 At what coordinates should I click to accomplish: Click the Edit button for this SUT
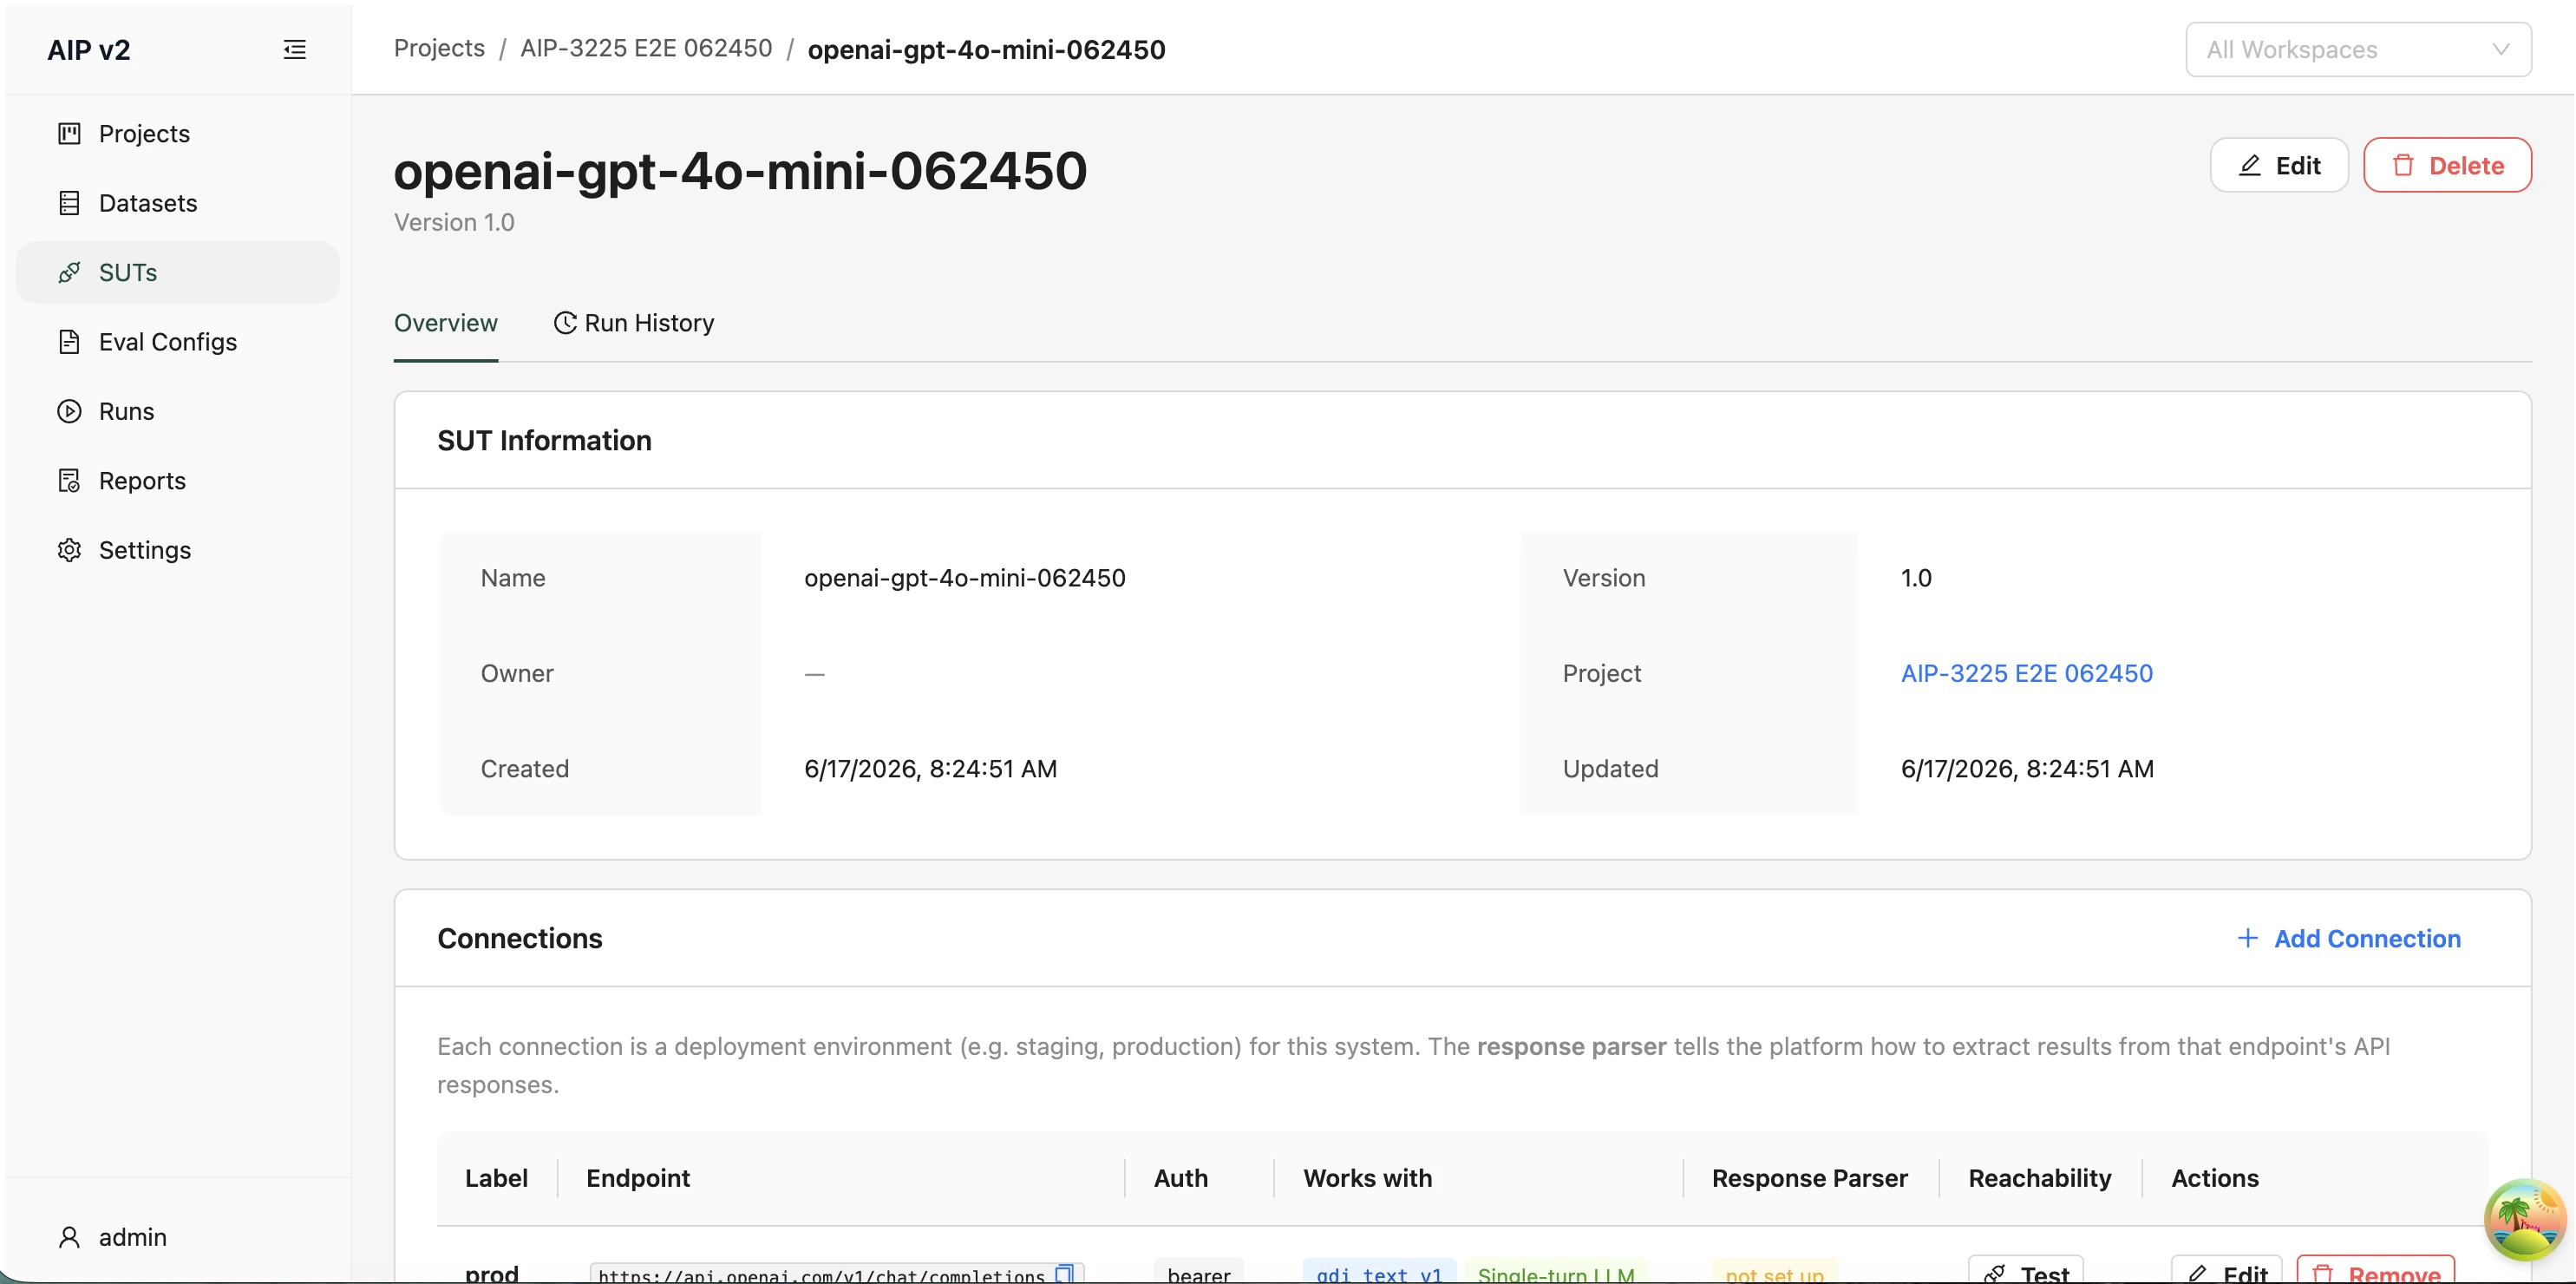(2279, 165)
